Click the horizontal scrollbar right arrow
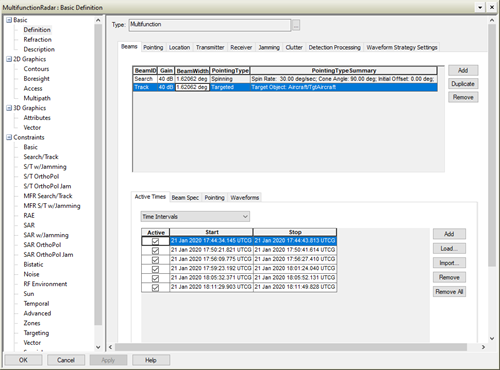500x370 pixels. pyautogui.click(x=483, y=347)
